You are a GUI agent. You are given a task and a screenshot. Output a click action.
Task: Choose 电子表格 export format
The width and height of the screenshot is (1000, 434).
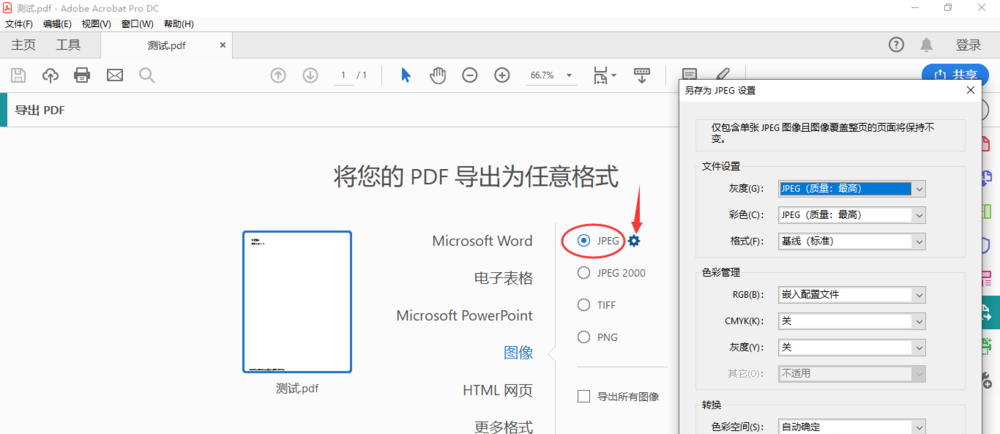503,278
